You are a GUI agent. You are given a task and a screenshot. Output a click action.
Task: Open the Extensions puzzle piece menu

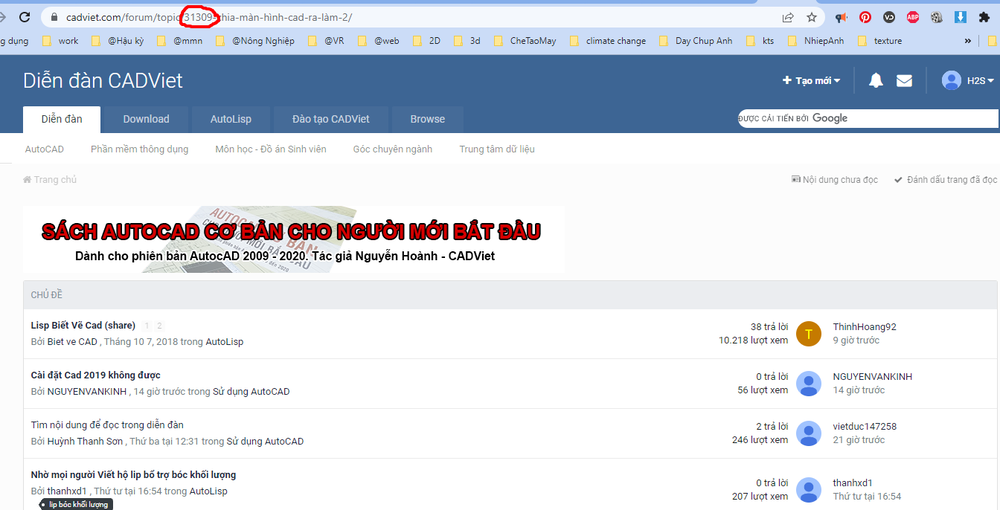984,17
